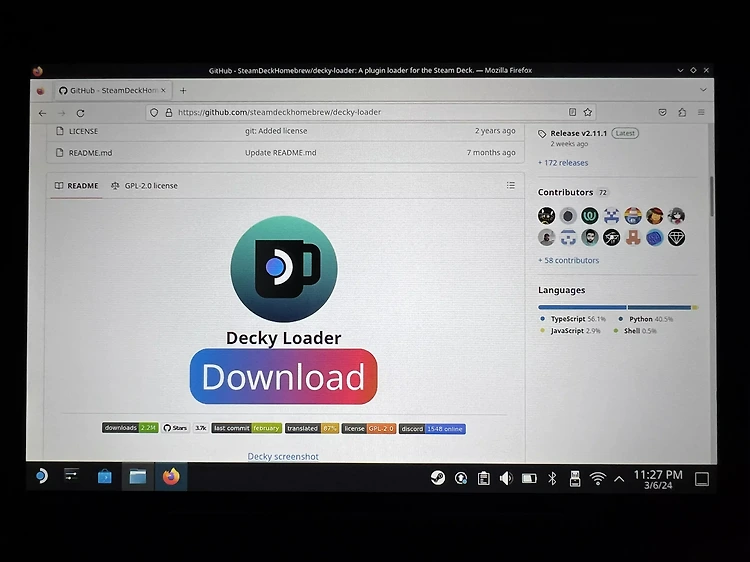Open the 'git: Added license' commit message
The image size is (750, 562).
pos(276,131)
